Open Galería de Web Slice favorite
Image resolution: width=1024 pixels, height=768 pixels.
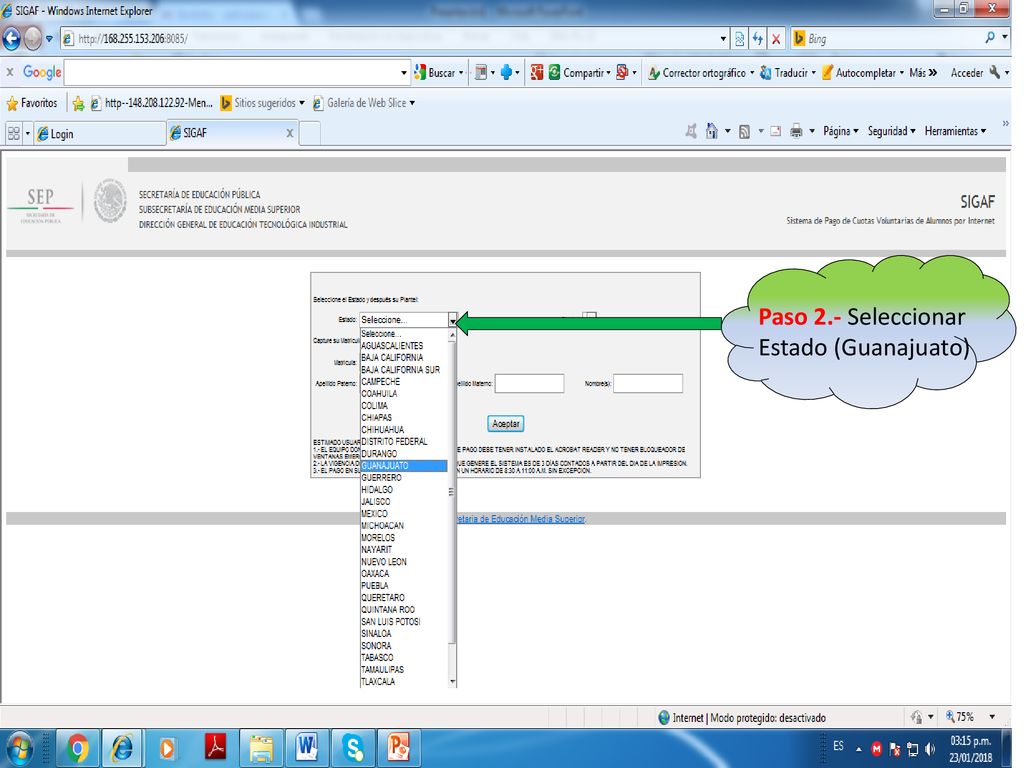coord(364,103)
